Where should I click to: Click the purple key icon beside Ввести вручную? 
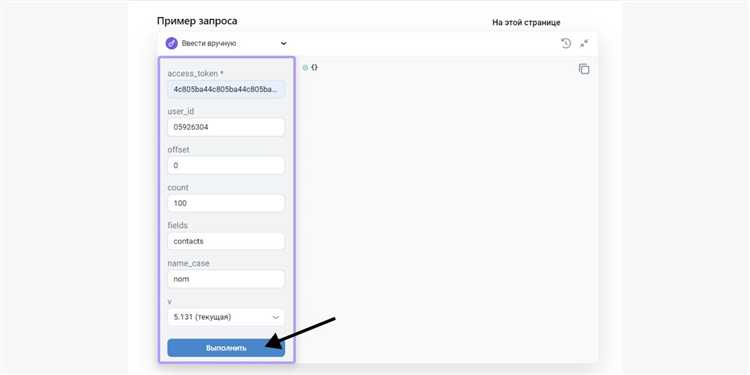(x=171, y=44)
